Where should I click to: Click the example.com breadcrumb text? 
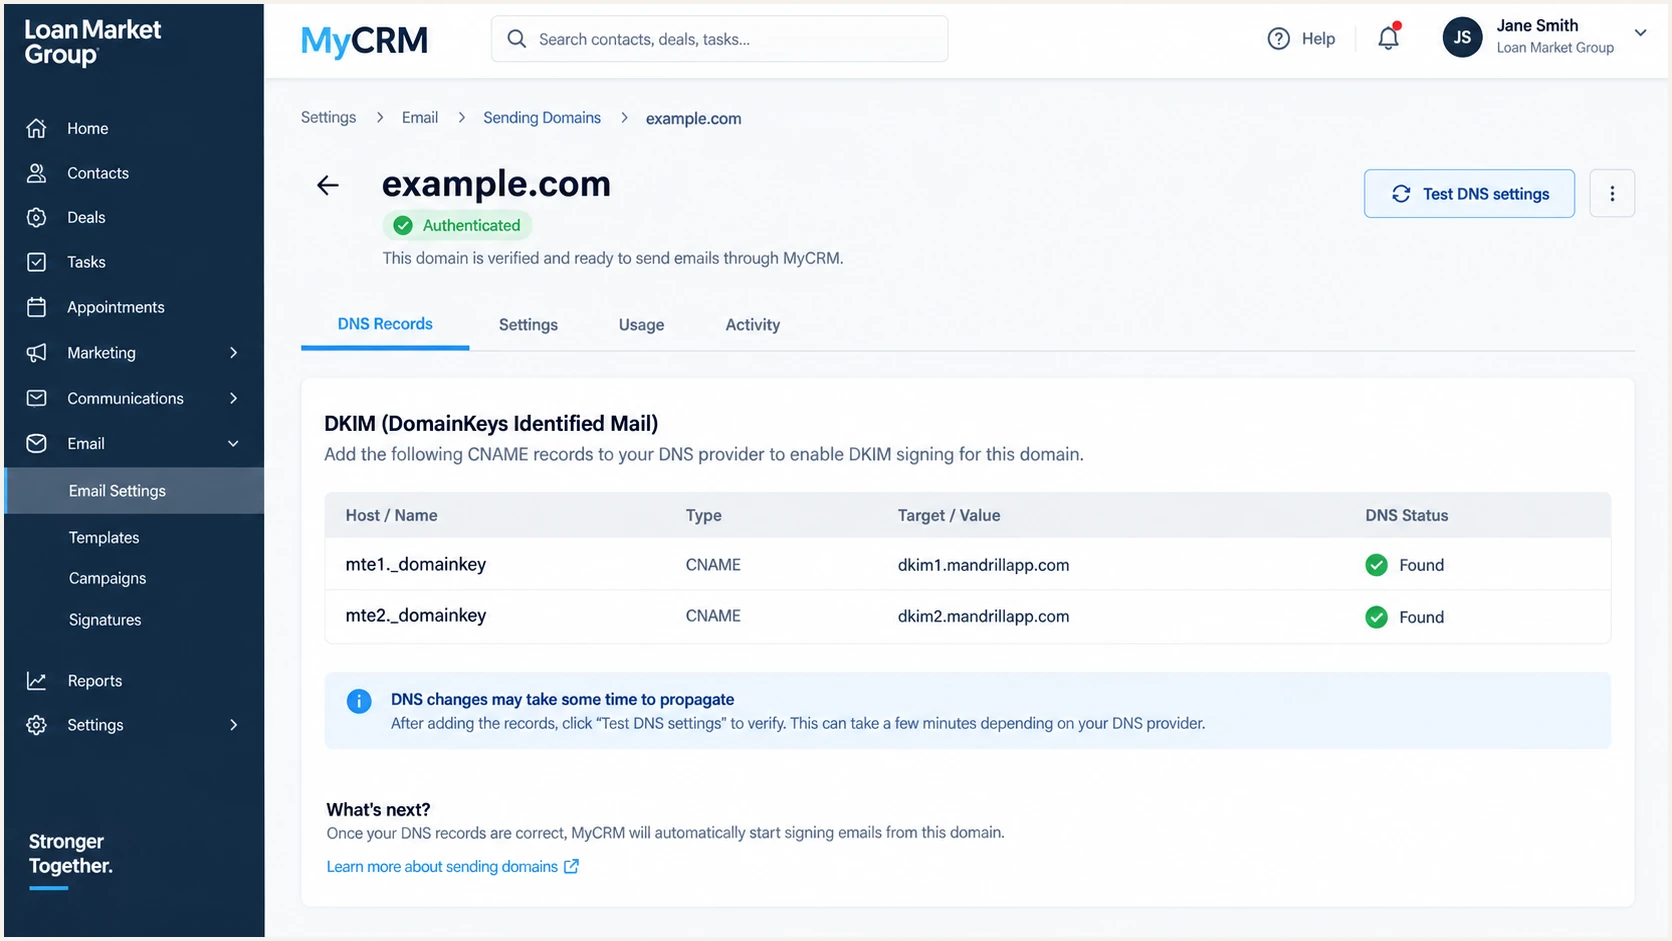[693, 118]
